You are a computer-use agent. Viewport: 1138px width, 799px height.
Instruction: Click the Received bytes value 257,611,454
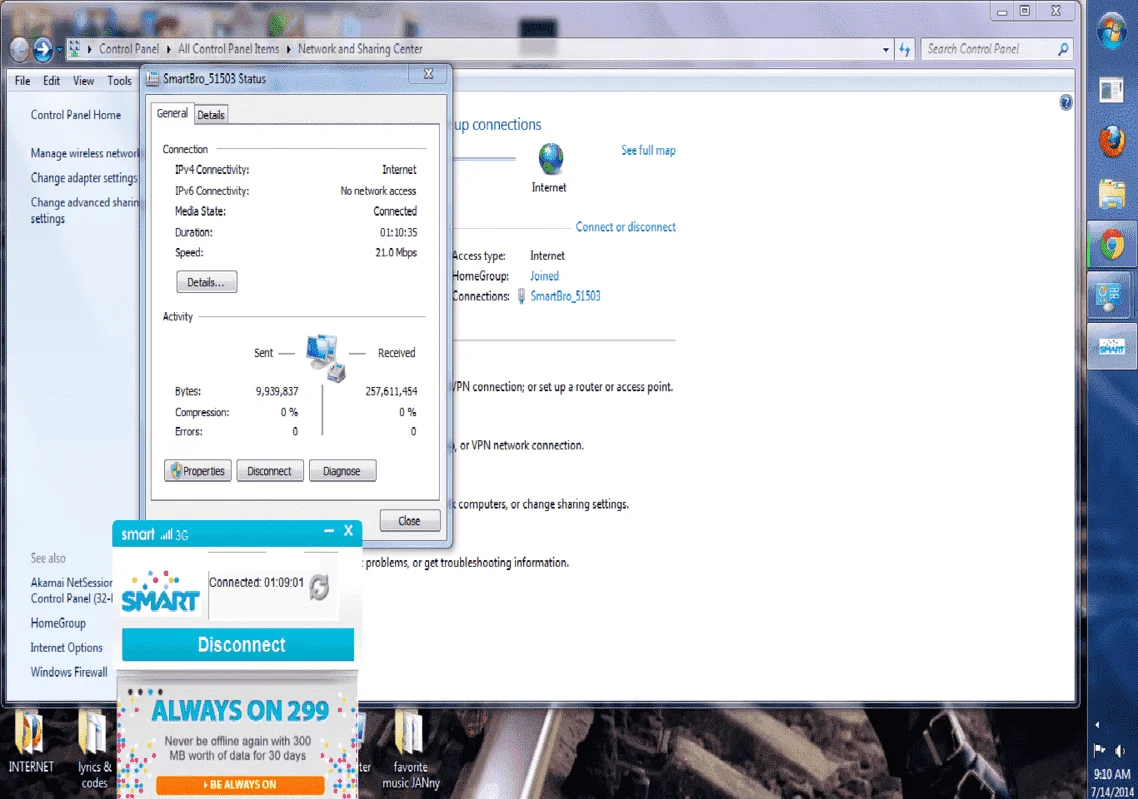[x=391, y=391]
